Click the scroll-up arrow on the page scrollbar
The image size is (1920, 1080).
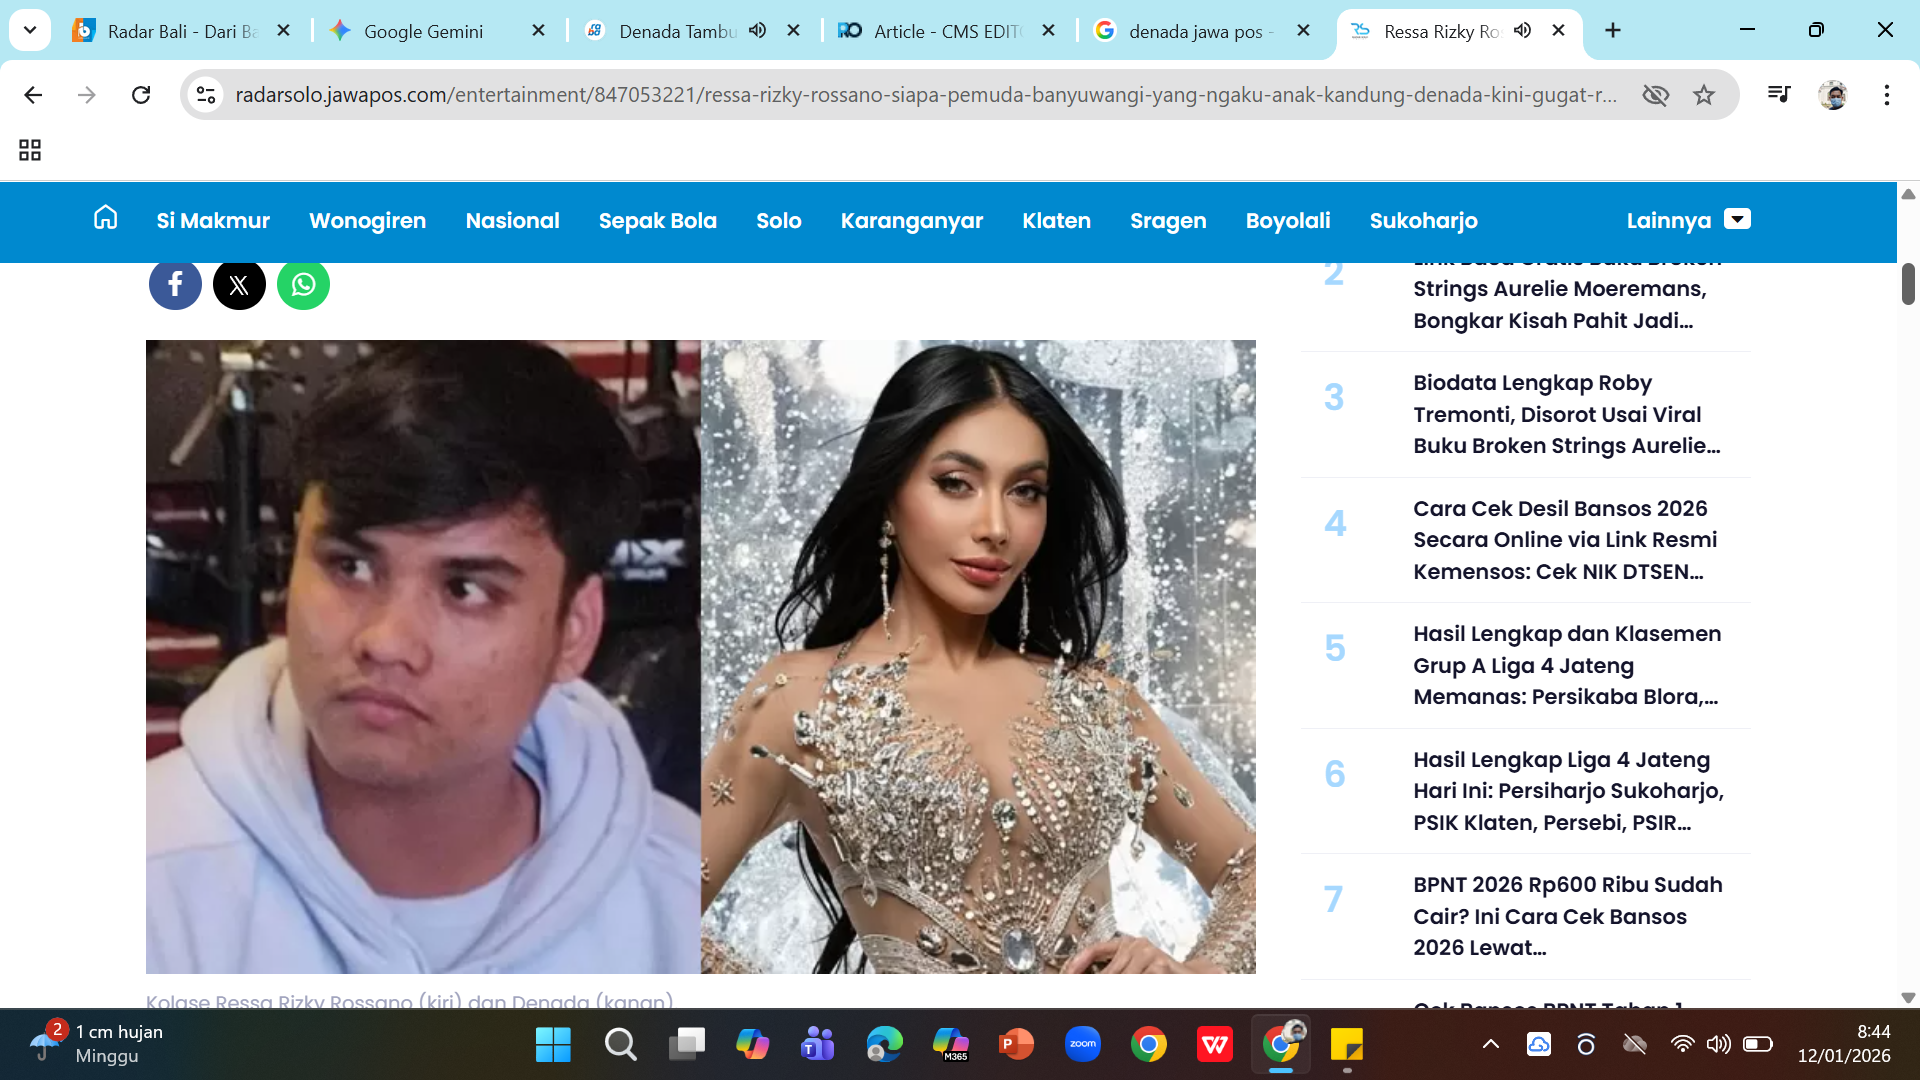(x=1908, y=194)
